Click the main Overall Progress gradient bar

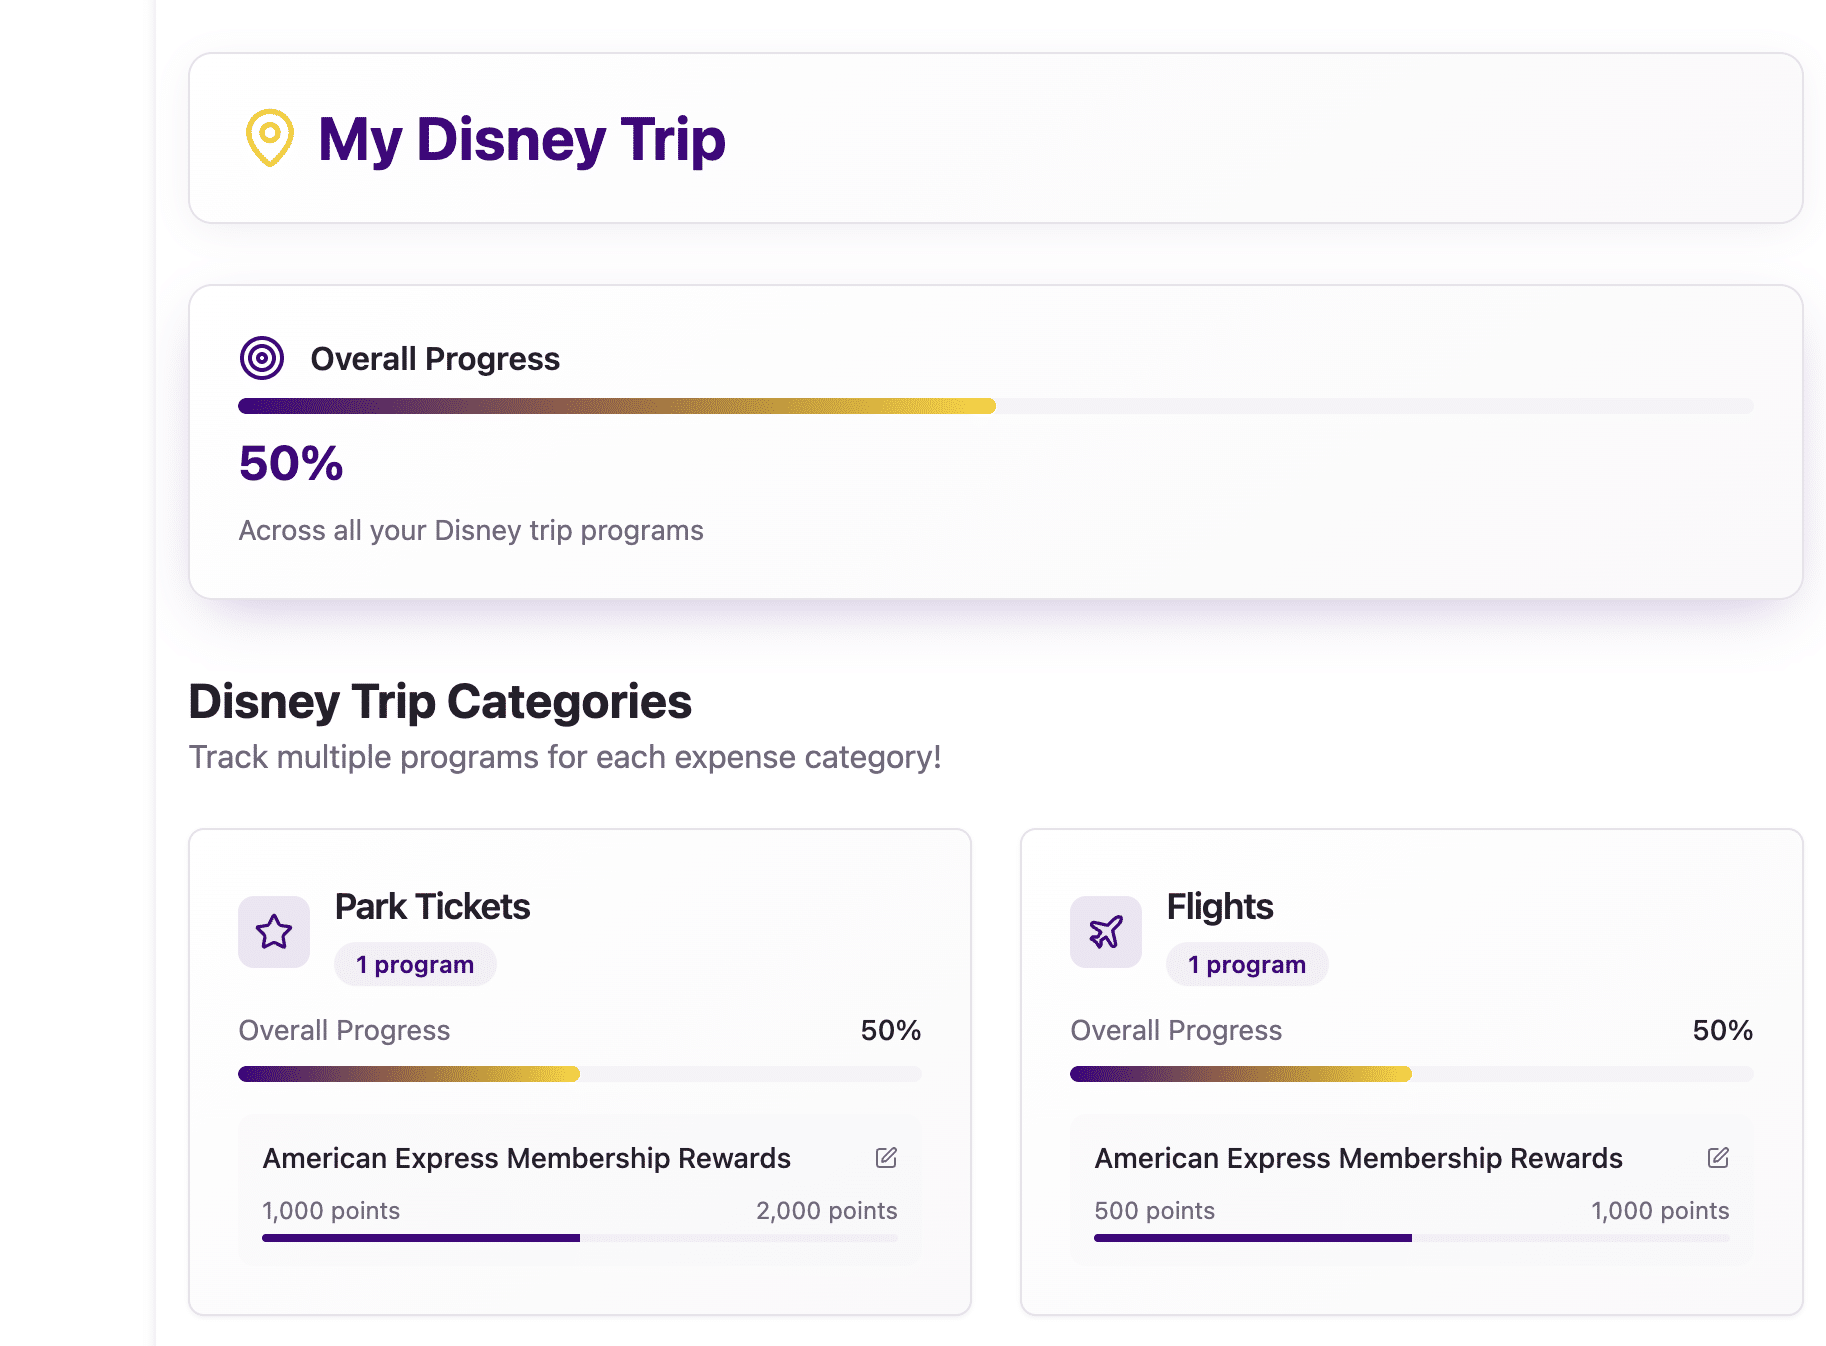(x=996, y=406)
